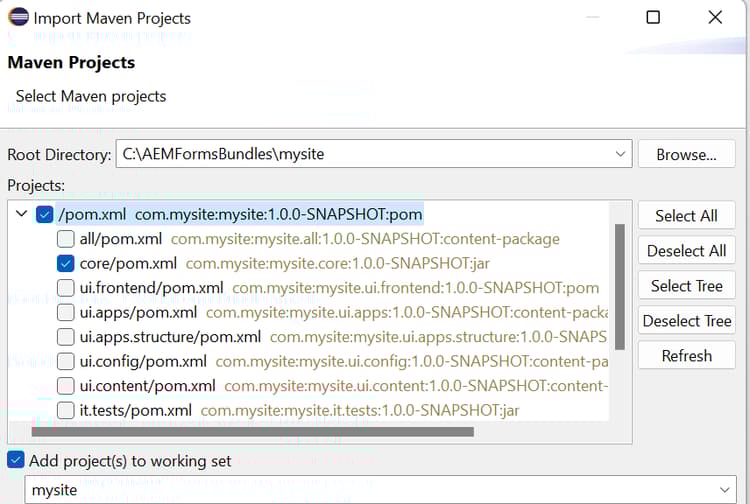Click the horizontal scrollbar in Projects list
750x504 pixels.
click(x=253, y=432)
